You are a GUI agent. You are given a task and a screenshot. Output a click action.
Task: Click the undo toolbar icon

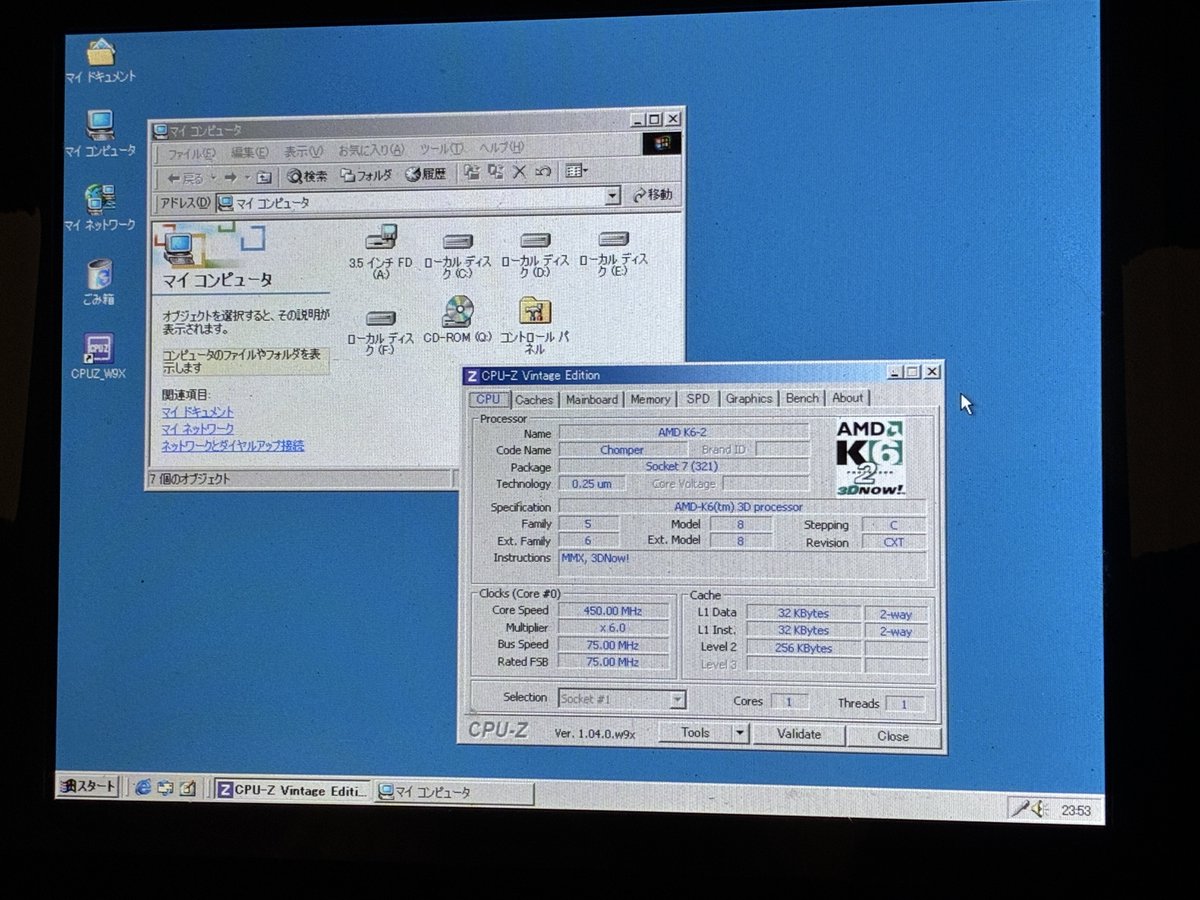point(542,172)
